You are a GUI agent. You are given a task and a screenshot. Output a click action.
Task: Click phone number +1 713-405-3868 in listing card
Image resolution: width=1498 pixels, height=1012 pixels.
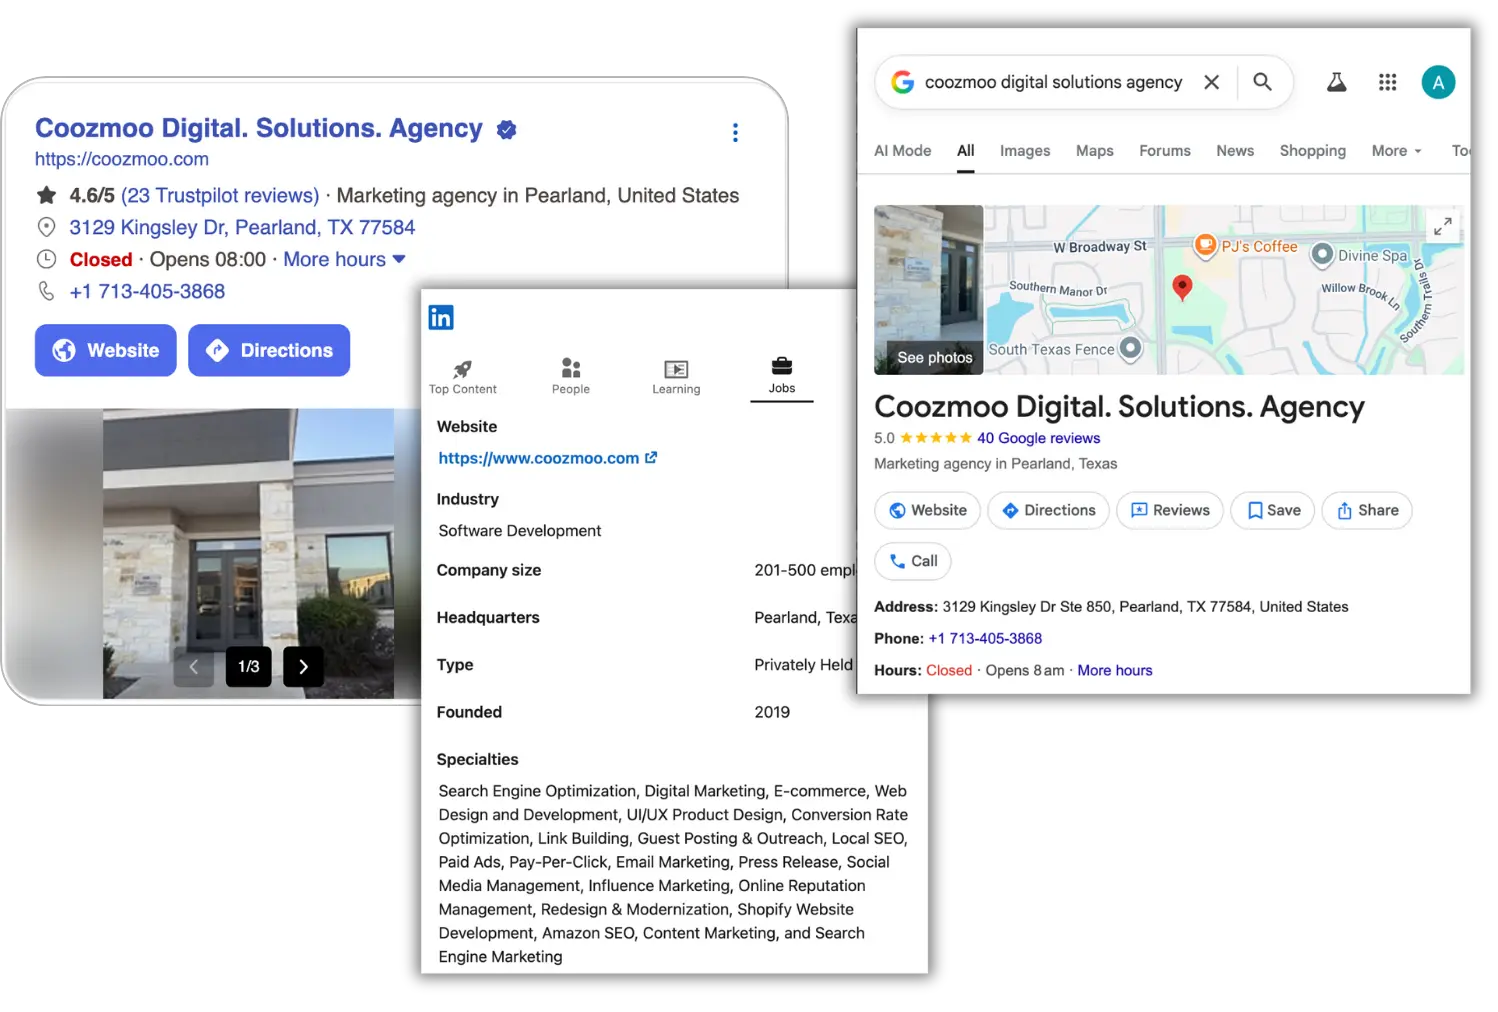(x=147, y=292)
